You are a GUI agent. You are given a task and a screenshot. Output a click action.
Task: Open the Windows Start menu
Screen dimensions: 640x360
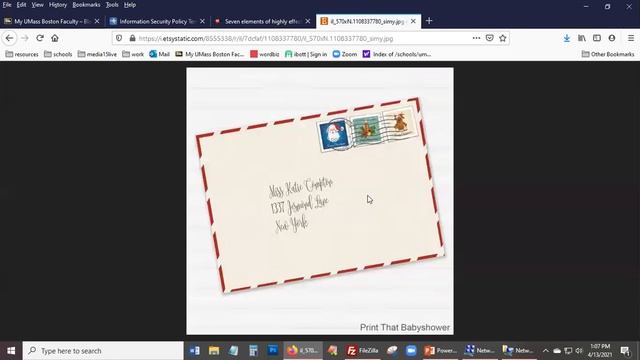click(x=11, y=351)
